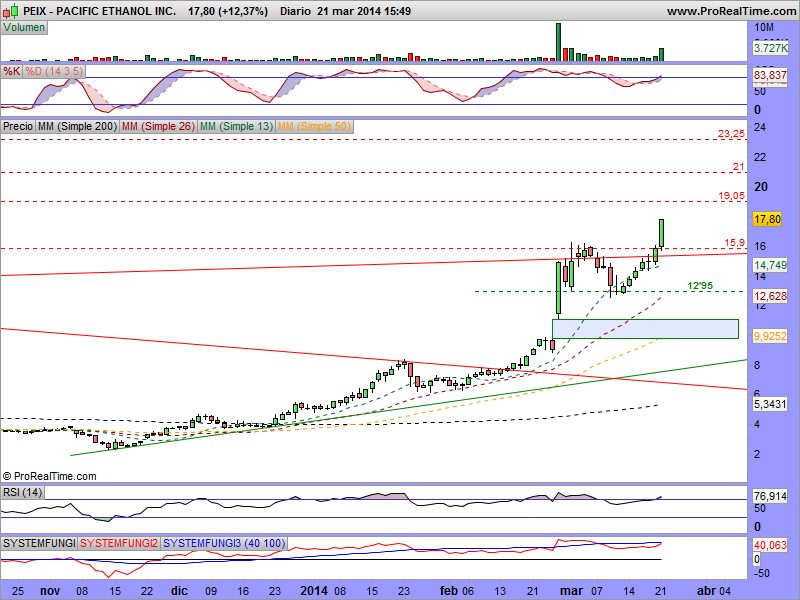The height and width of the screenshot is (600, 800).
Task: Select the SYSTEMFUNGI indicator label
Action: click(39, 543)
